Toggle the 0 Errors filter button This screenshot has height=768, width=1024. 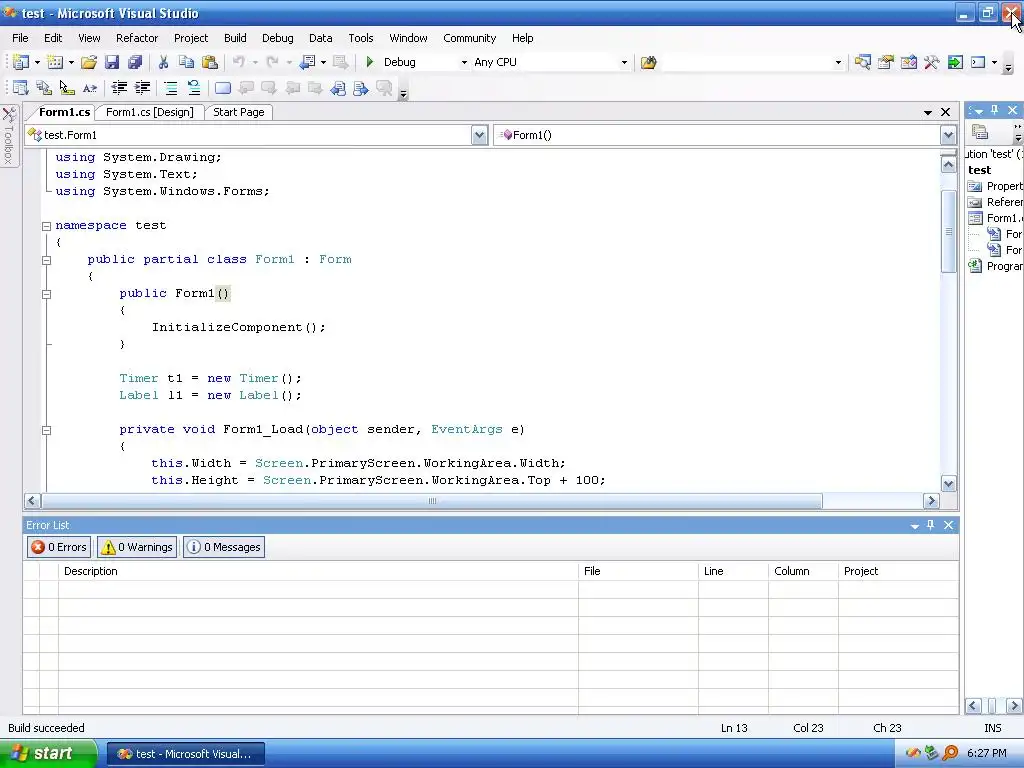59,547
